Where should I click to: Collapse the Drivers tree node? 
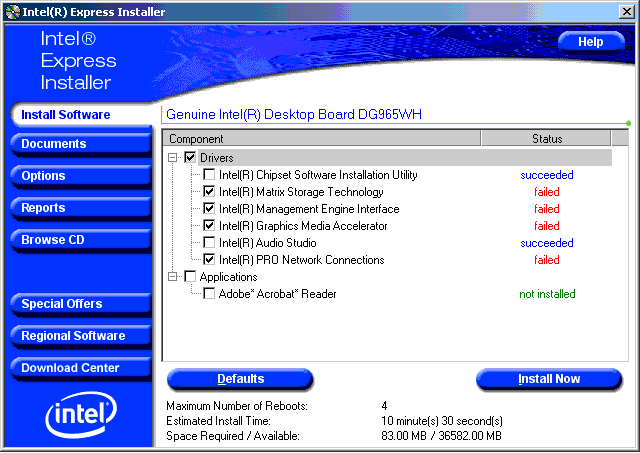173,158
